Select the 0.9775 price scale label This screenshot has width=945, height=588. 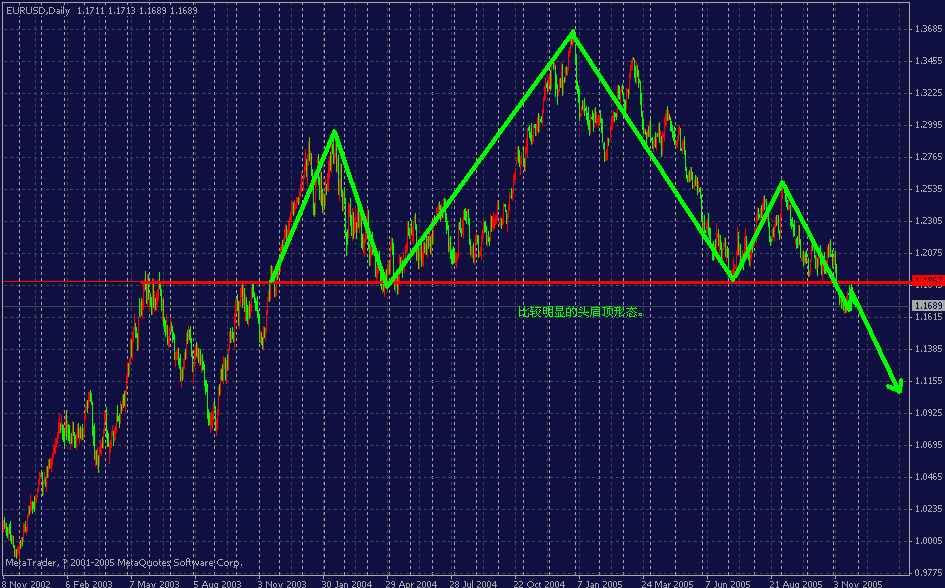coord(928,572)
